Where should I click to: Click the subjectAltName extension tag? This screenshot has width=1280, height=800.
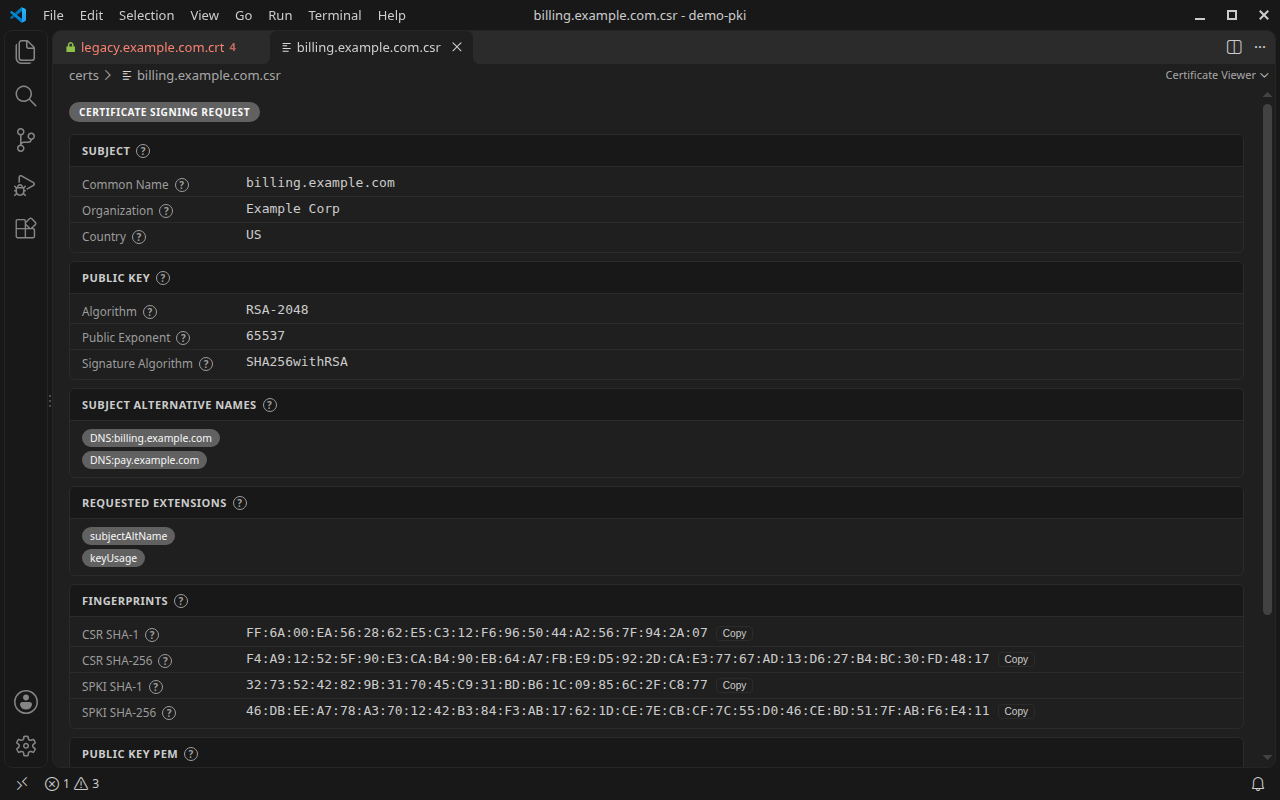[x=129, y=536]
